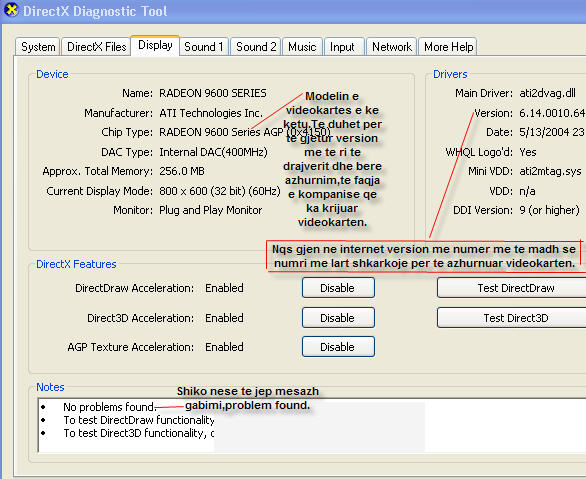
Task: Click the ati2mtag.sys Mini VDD value
Action: tap(550, 171)
